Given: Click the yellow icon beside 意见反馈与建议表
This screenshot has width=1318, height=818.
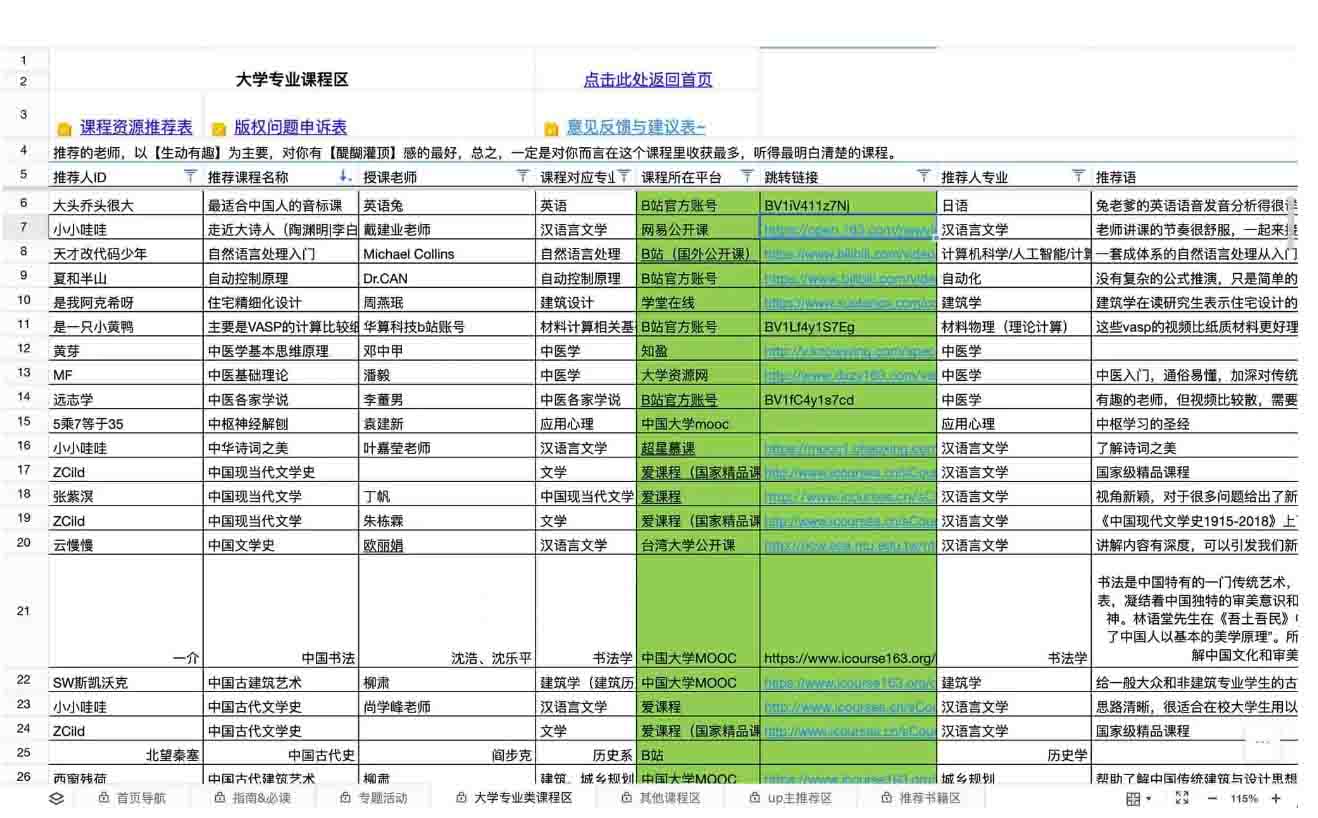Looking at the screenshot, I should tap(550, 129).
